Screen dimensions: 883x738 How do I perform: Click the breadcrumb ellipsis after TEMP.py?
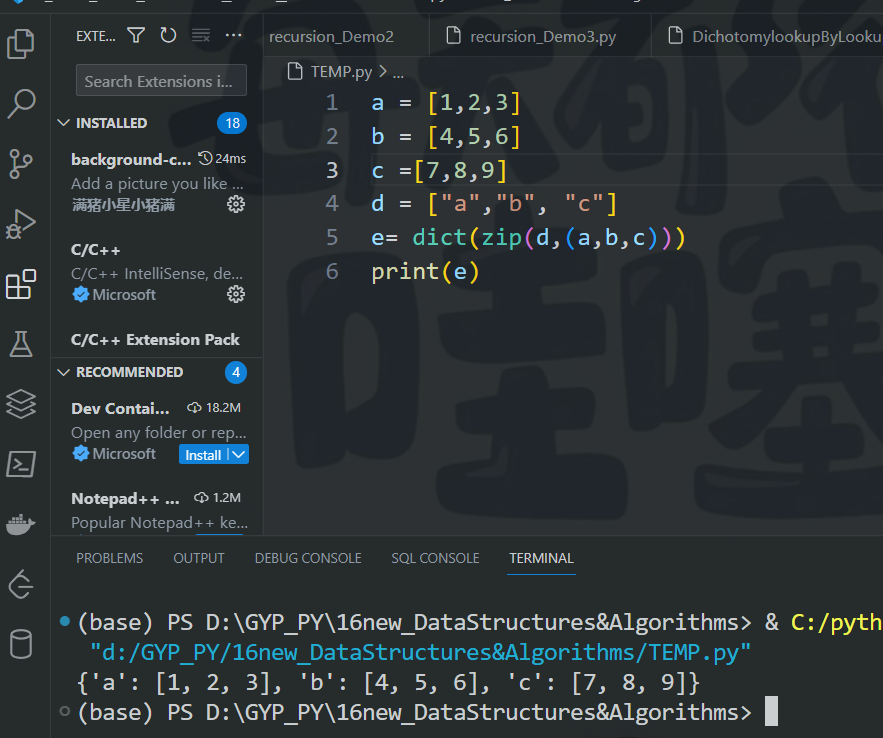398,73
